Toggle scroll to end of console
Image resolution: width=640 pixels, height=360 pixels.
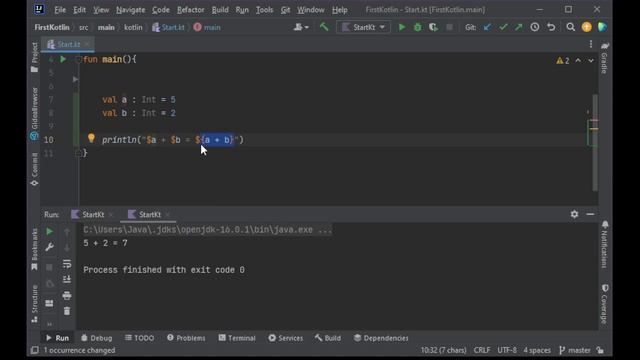coord(67,280)
